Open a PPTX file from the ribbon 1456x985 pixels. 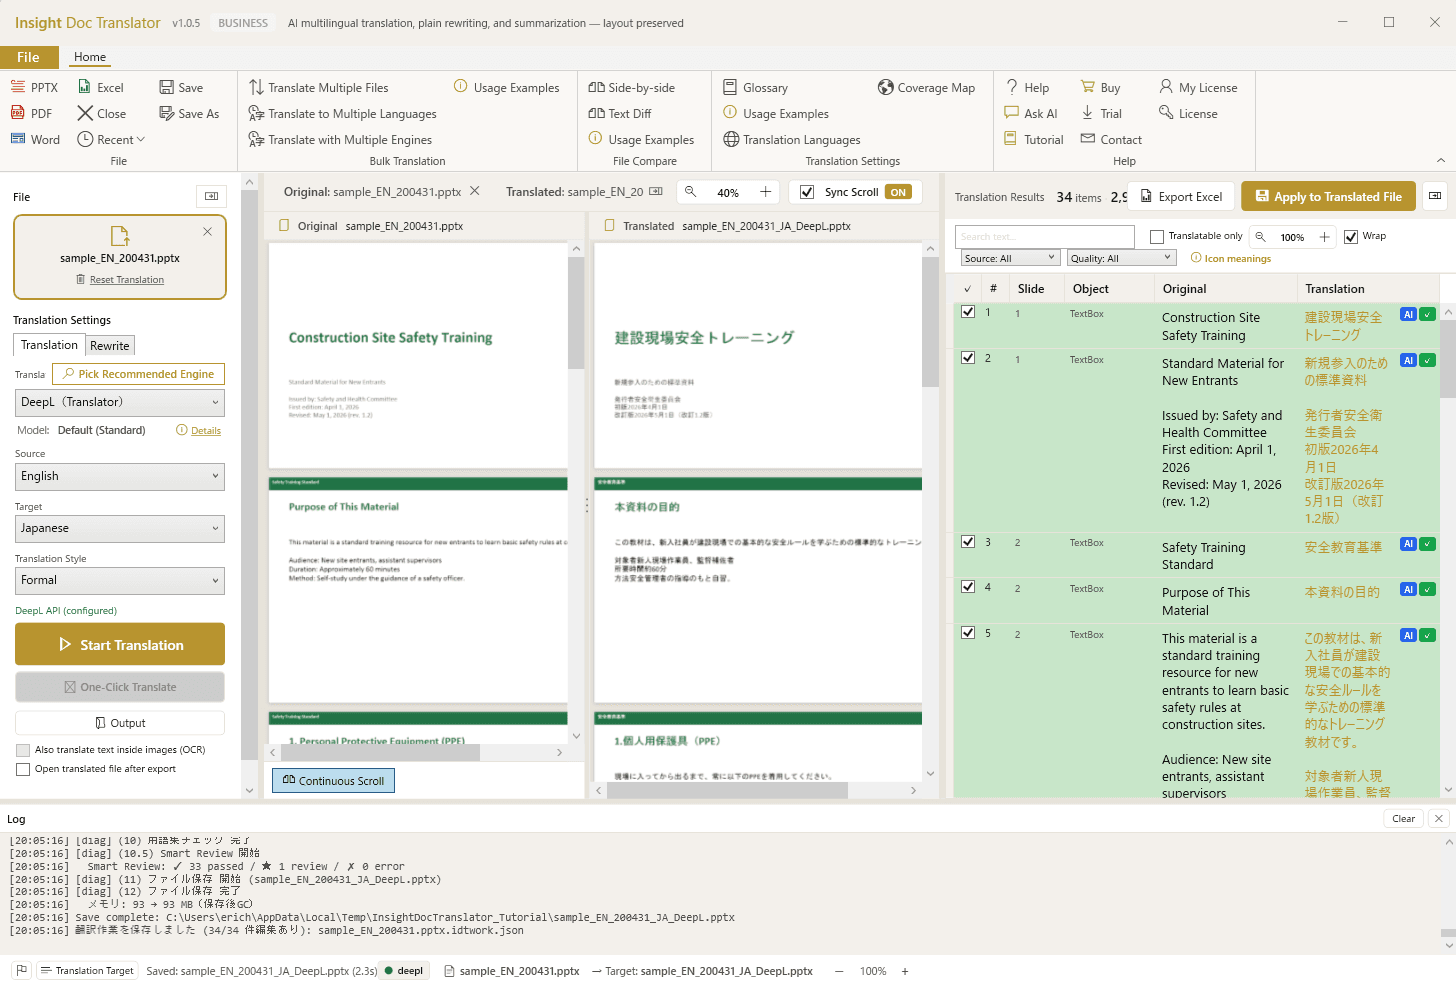(34, 87)
